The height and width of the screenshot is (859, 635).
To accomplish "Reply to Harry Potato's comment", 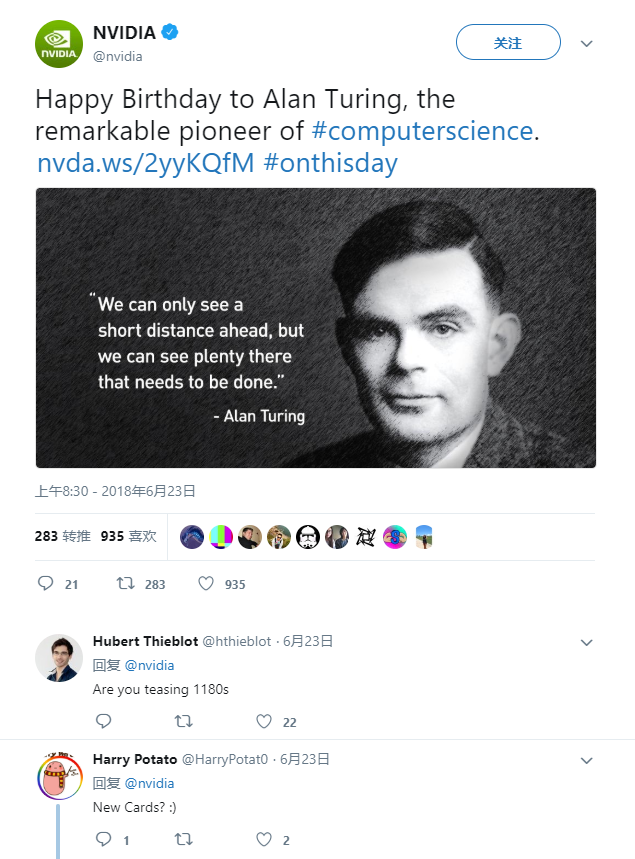I will [x=103, y=839].
